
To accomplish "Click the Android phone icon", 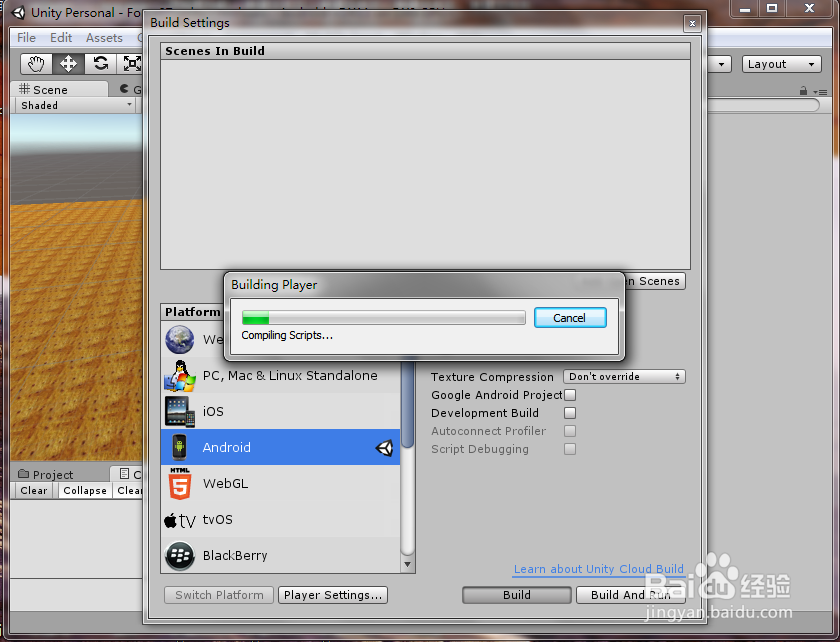I will (179, 447).
